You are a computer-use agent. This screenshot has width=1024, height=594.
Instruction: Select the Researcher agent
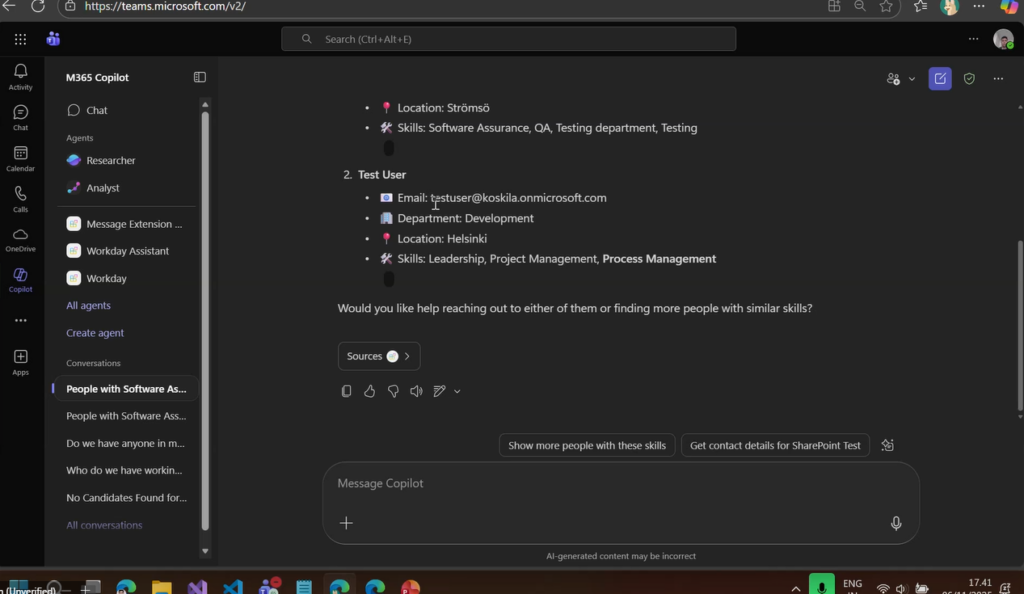127,160
